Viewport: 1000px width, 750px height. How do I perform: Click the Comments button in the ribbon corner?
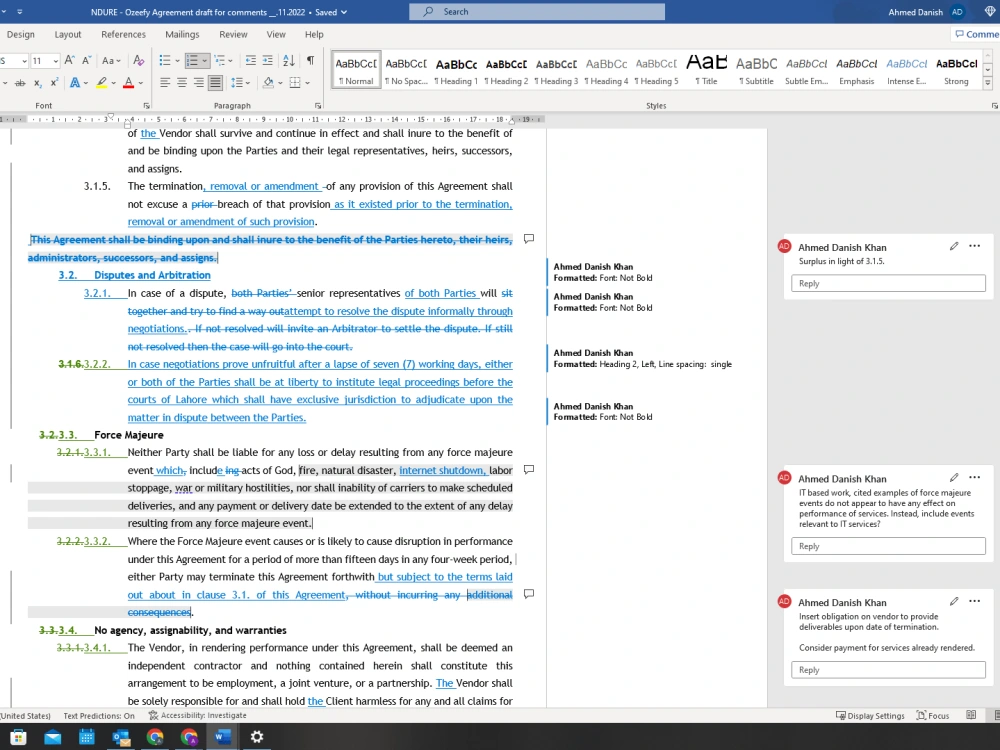[976, 34]
